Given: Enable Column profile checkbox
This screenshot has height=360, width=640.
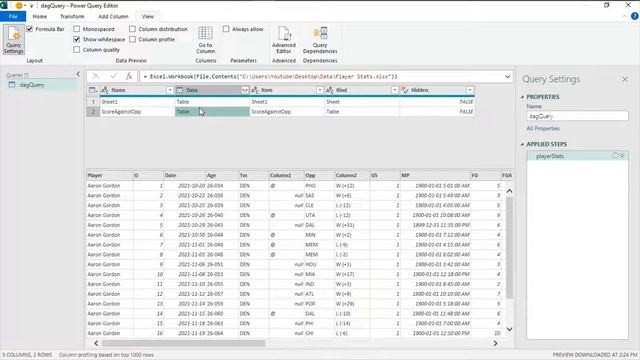Looking at the screenshot, I should pyautogui.click(x=132, y=39).
